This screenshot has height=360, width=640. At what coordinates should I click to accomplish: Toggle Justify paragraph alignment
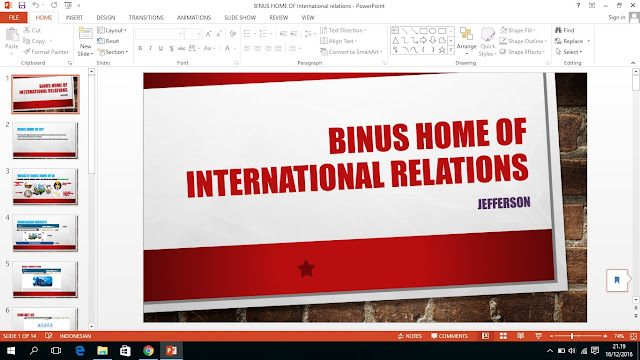pyautogui.click(x=278, y=48)
